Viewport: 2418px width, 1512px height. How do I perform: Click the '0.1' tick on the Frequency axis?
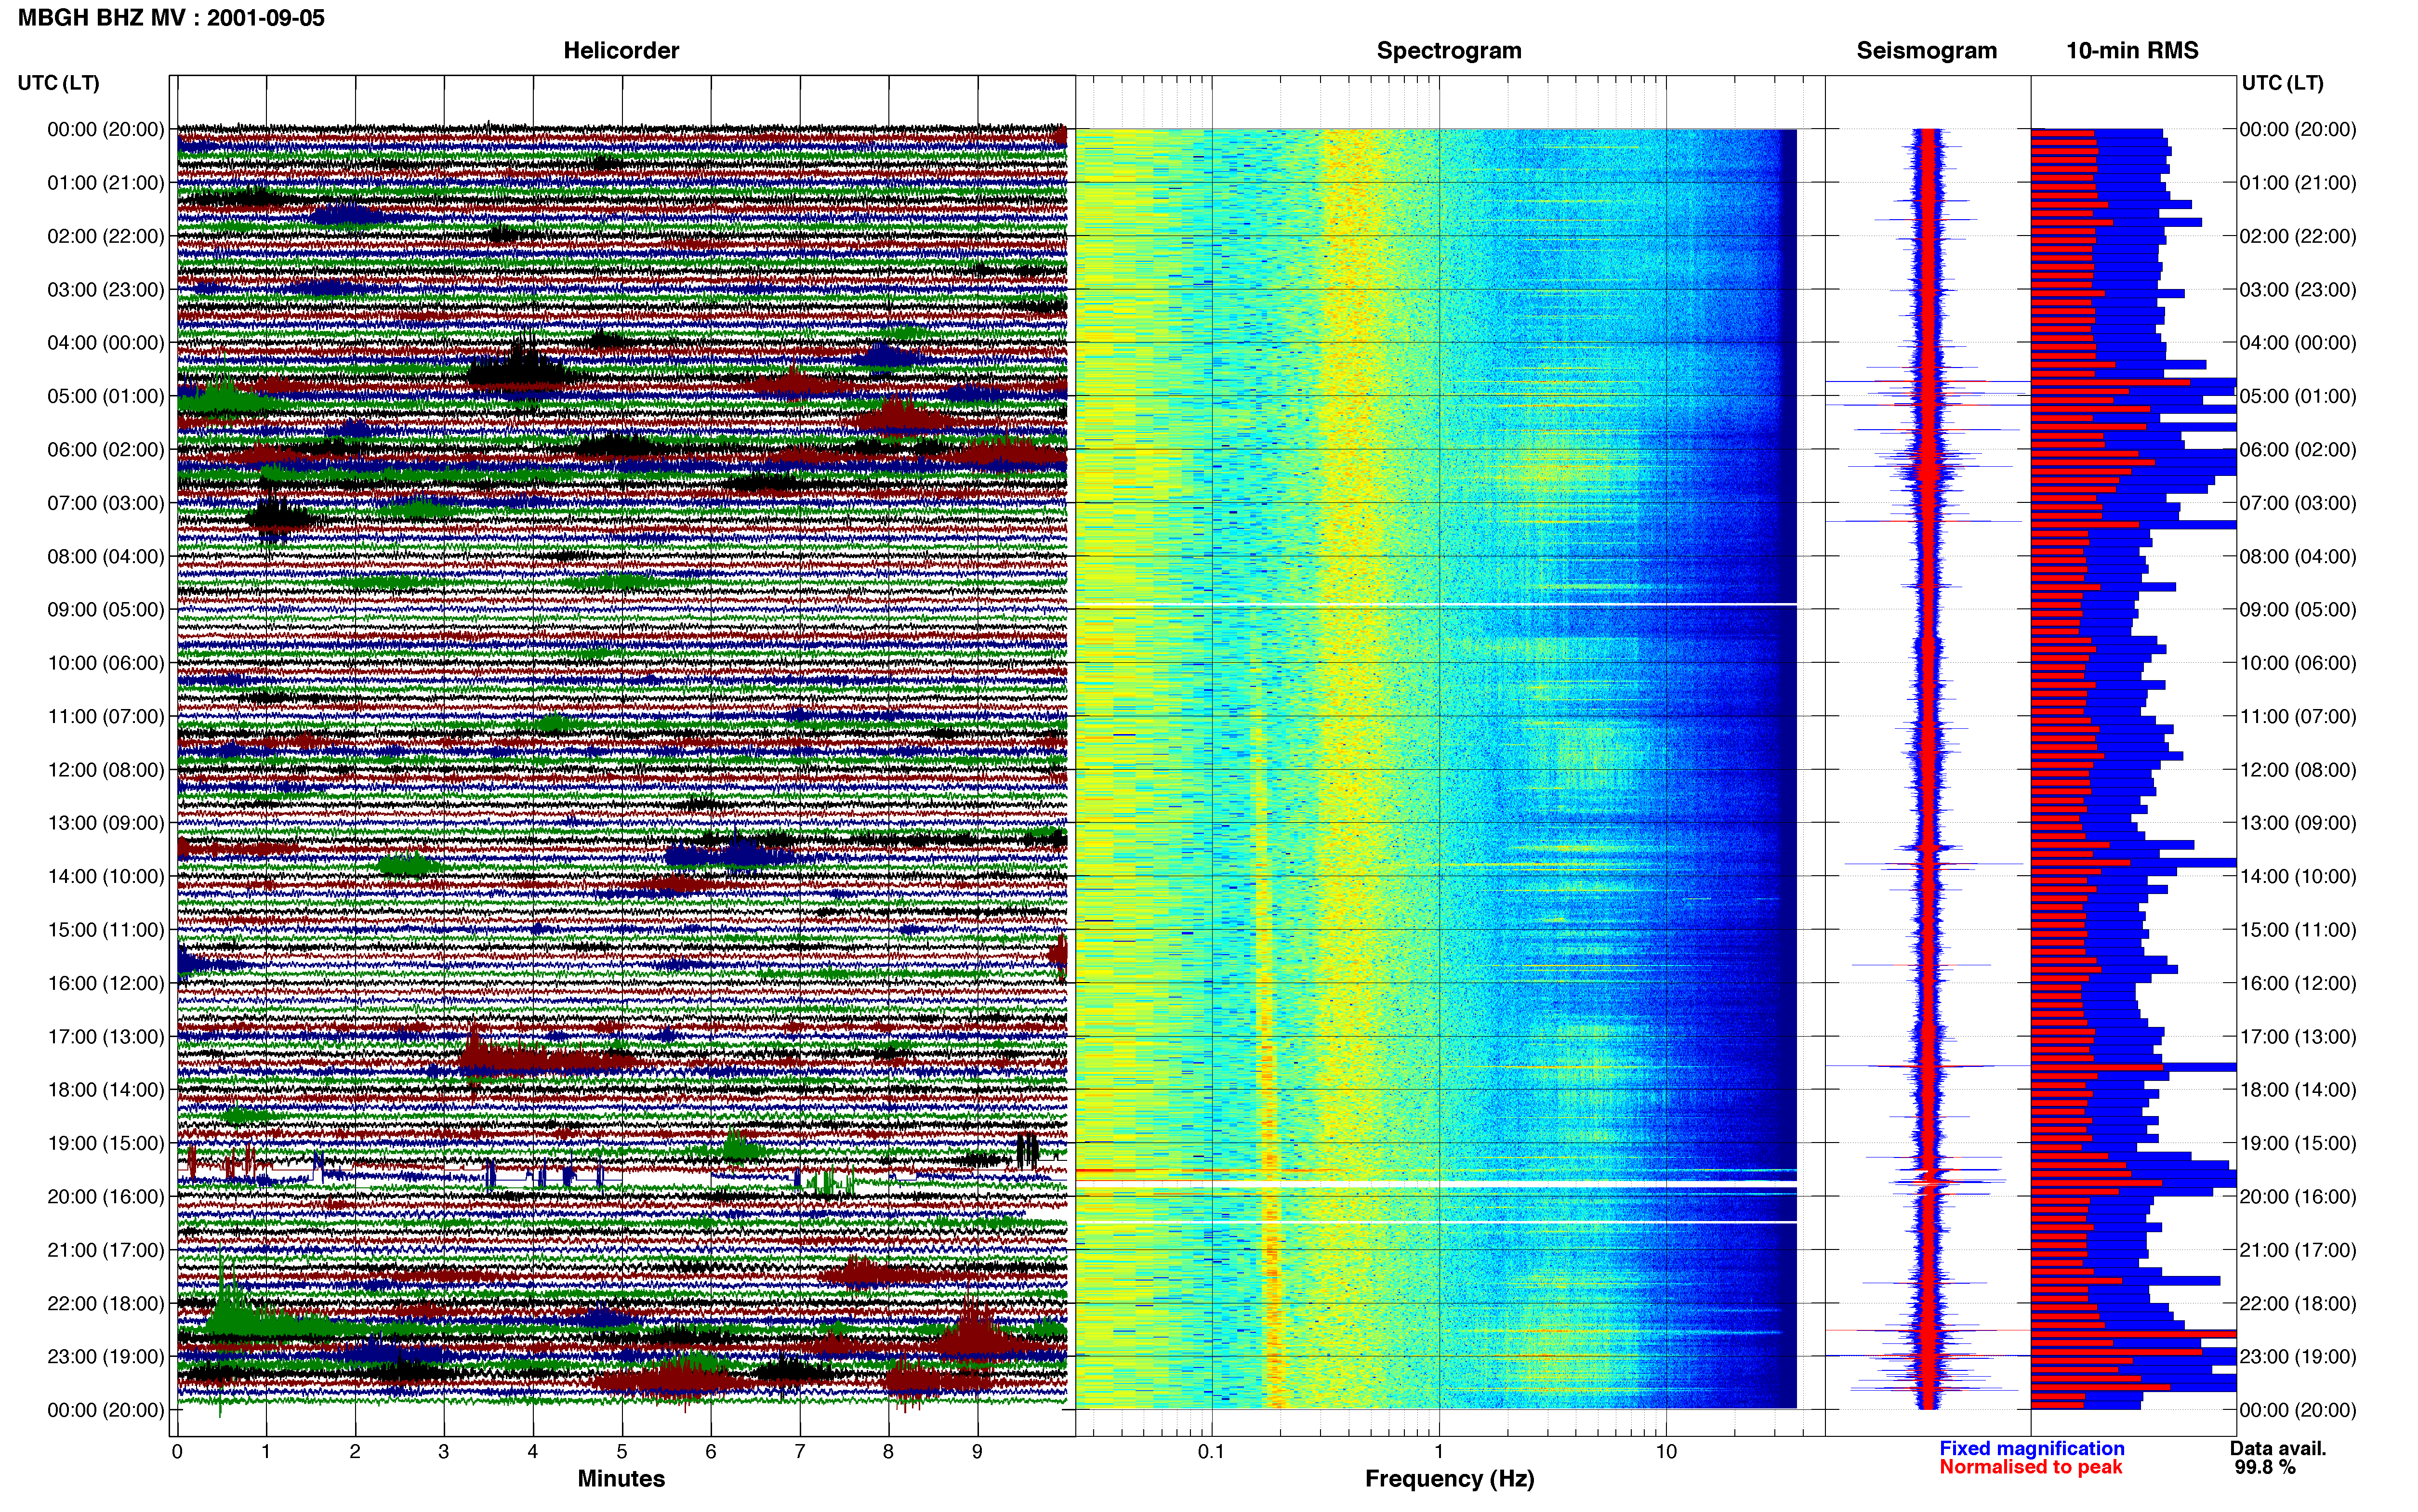[x=1211, y=1452]
